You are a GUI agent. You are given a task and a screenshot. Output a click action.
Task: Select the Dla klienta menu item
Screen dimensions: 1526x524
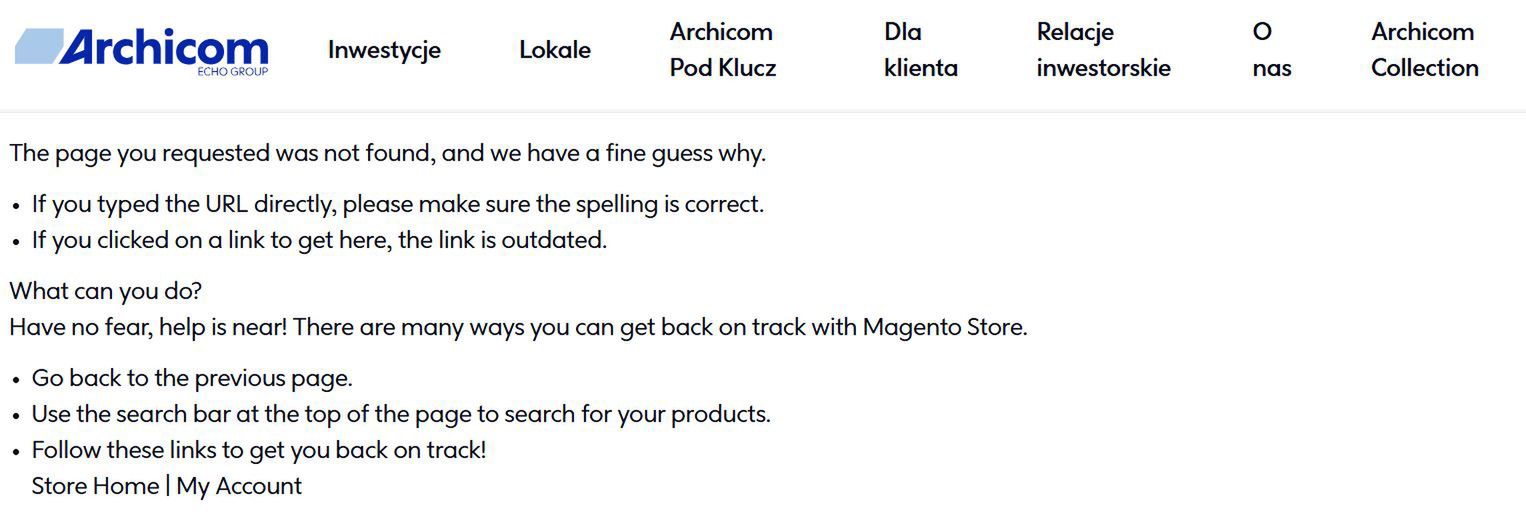(920, 50)
